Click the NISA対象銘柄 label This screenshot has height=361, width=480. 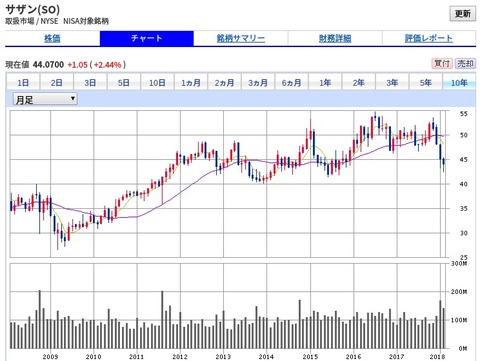(86, 21)
